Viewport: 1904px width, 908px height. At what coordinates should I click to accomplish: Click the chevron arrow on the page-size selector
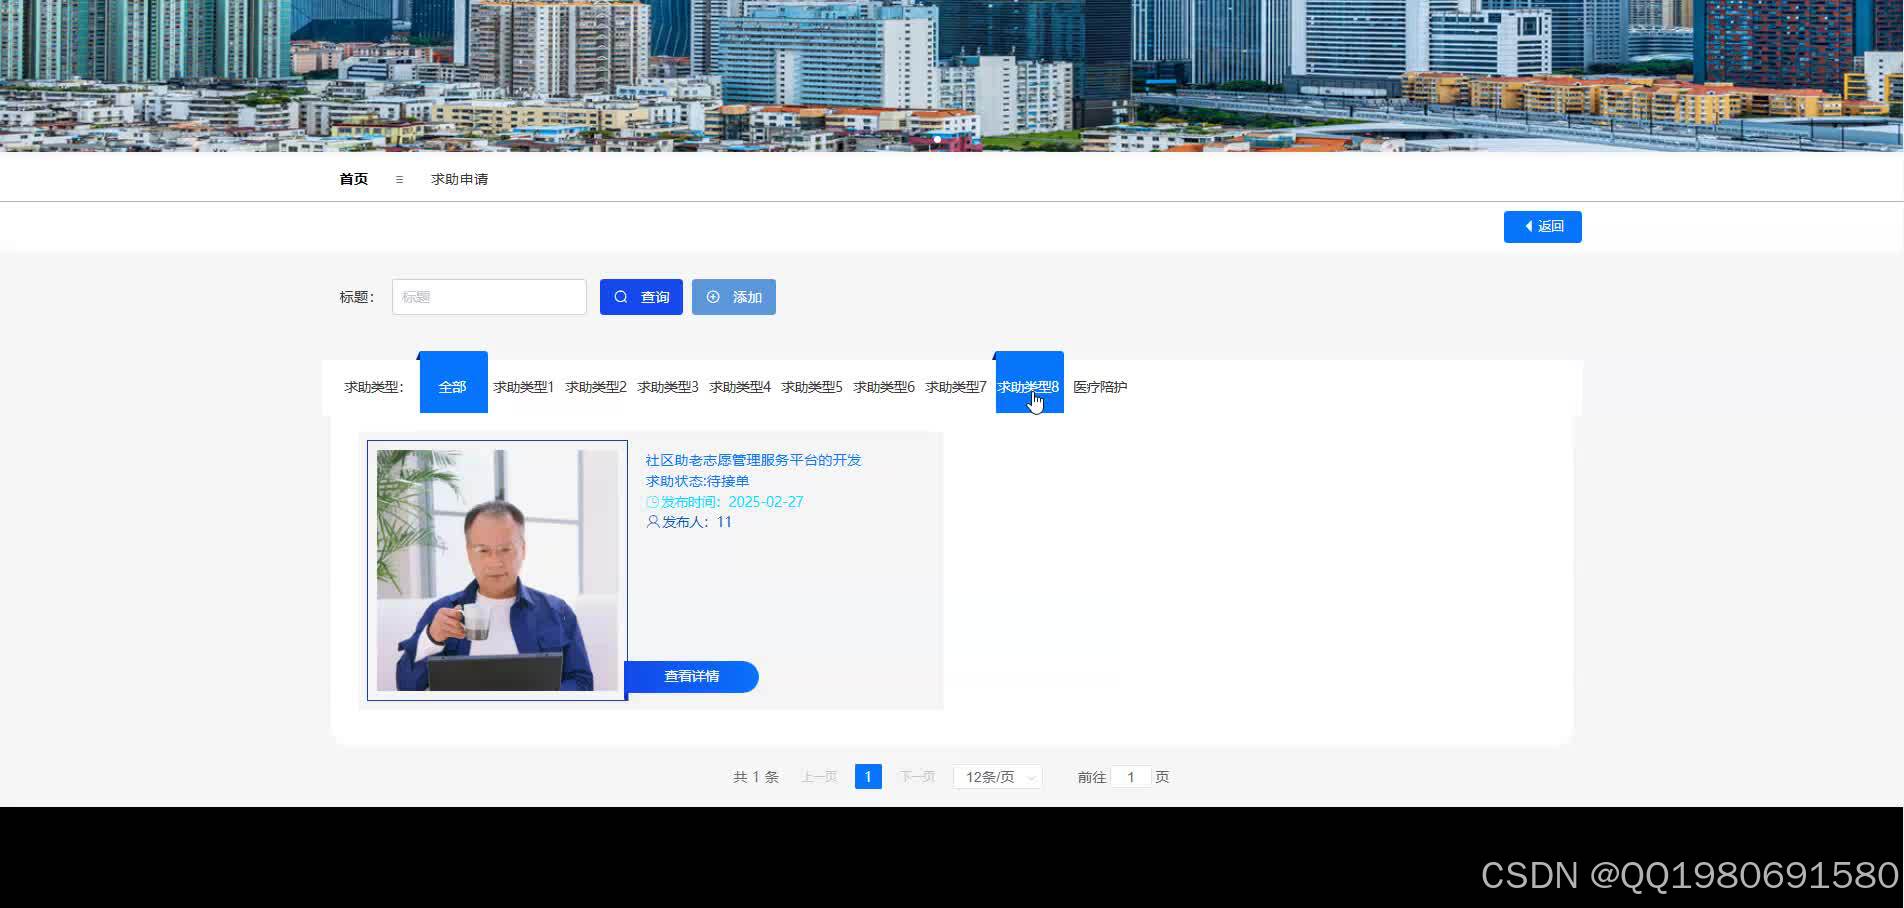point(1030,776)
